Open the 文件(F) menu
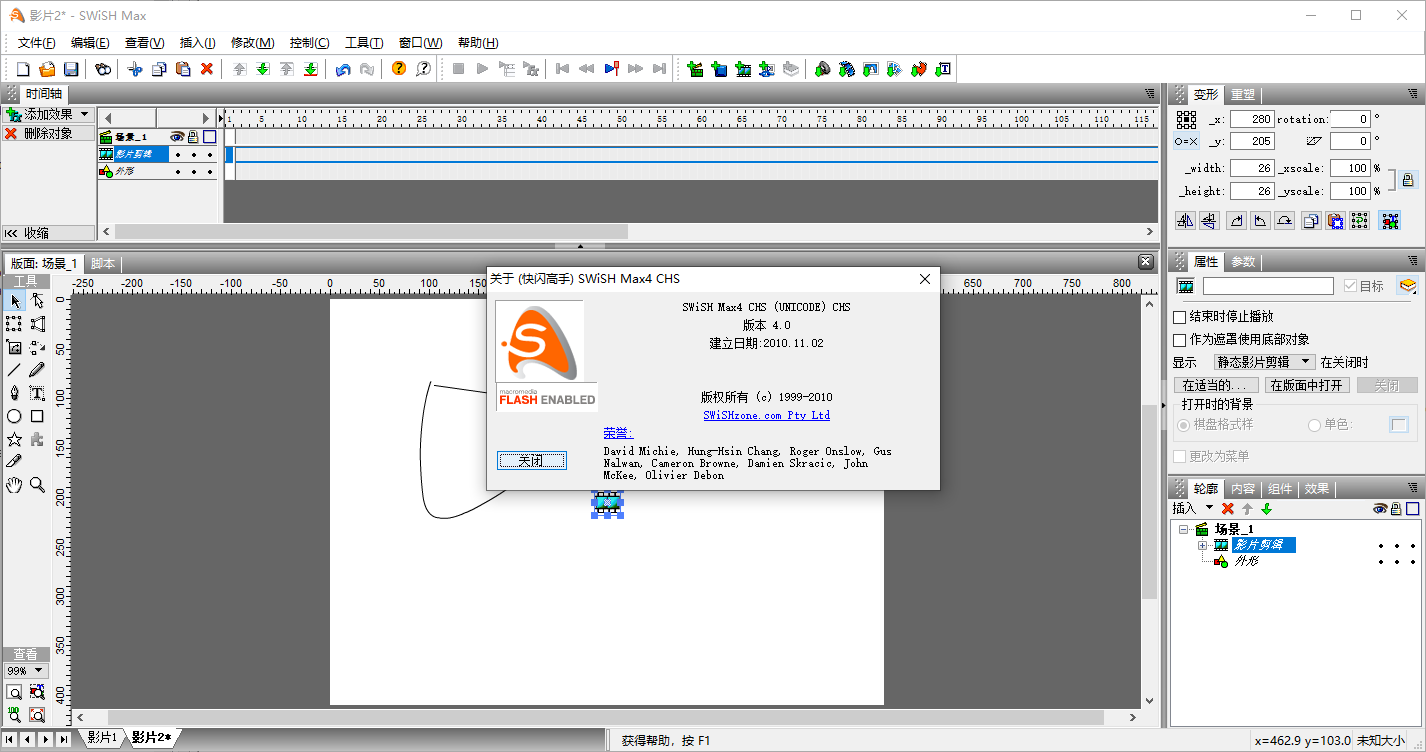Viewport: 1426px width, 752px height. pyautogui.click(x=37, y=42)
